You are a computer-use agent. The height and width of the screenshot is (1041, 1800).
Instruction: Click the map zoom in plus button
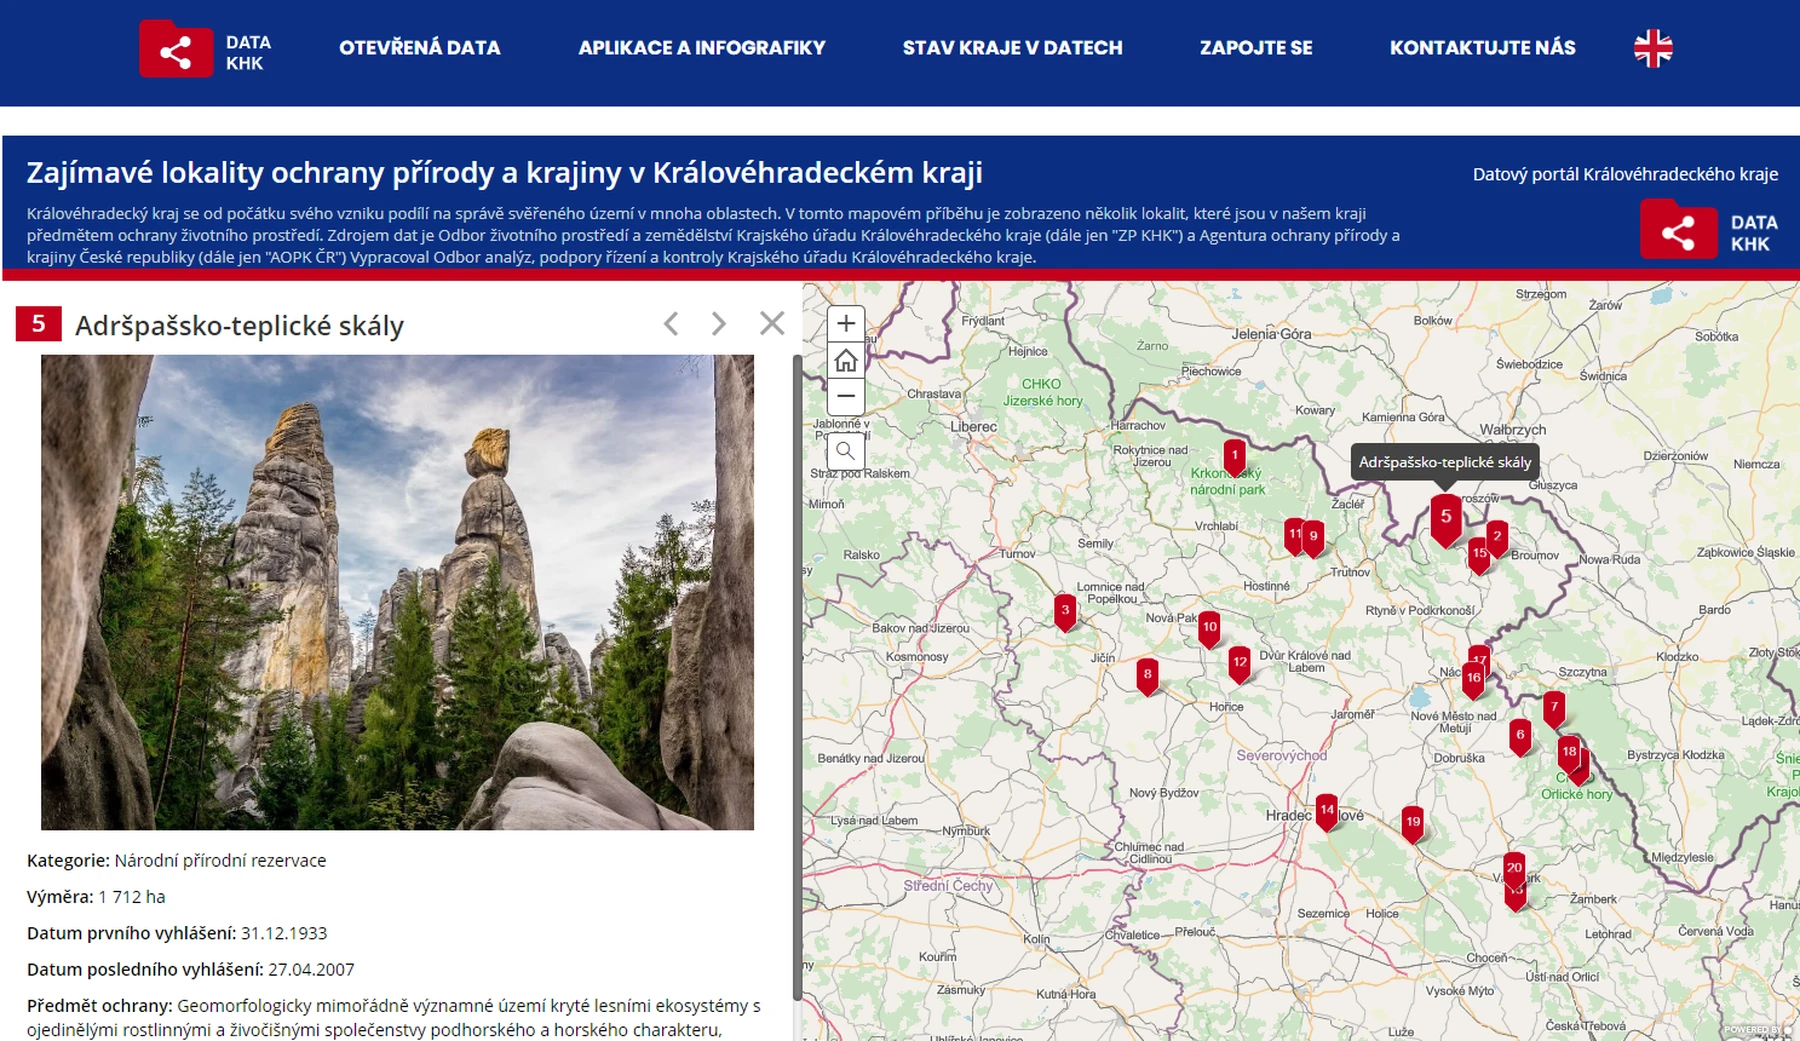846,323
